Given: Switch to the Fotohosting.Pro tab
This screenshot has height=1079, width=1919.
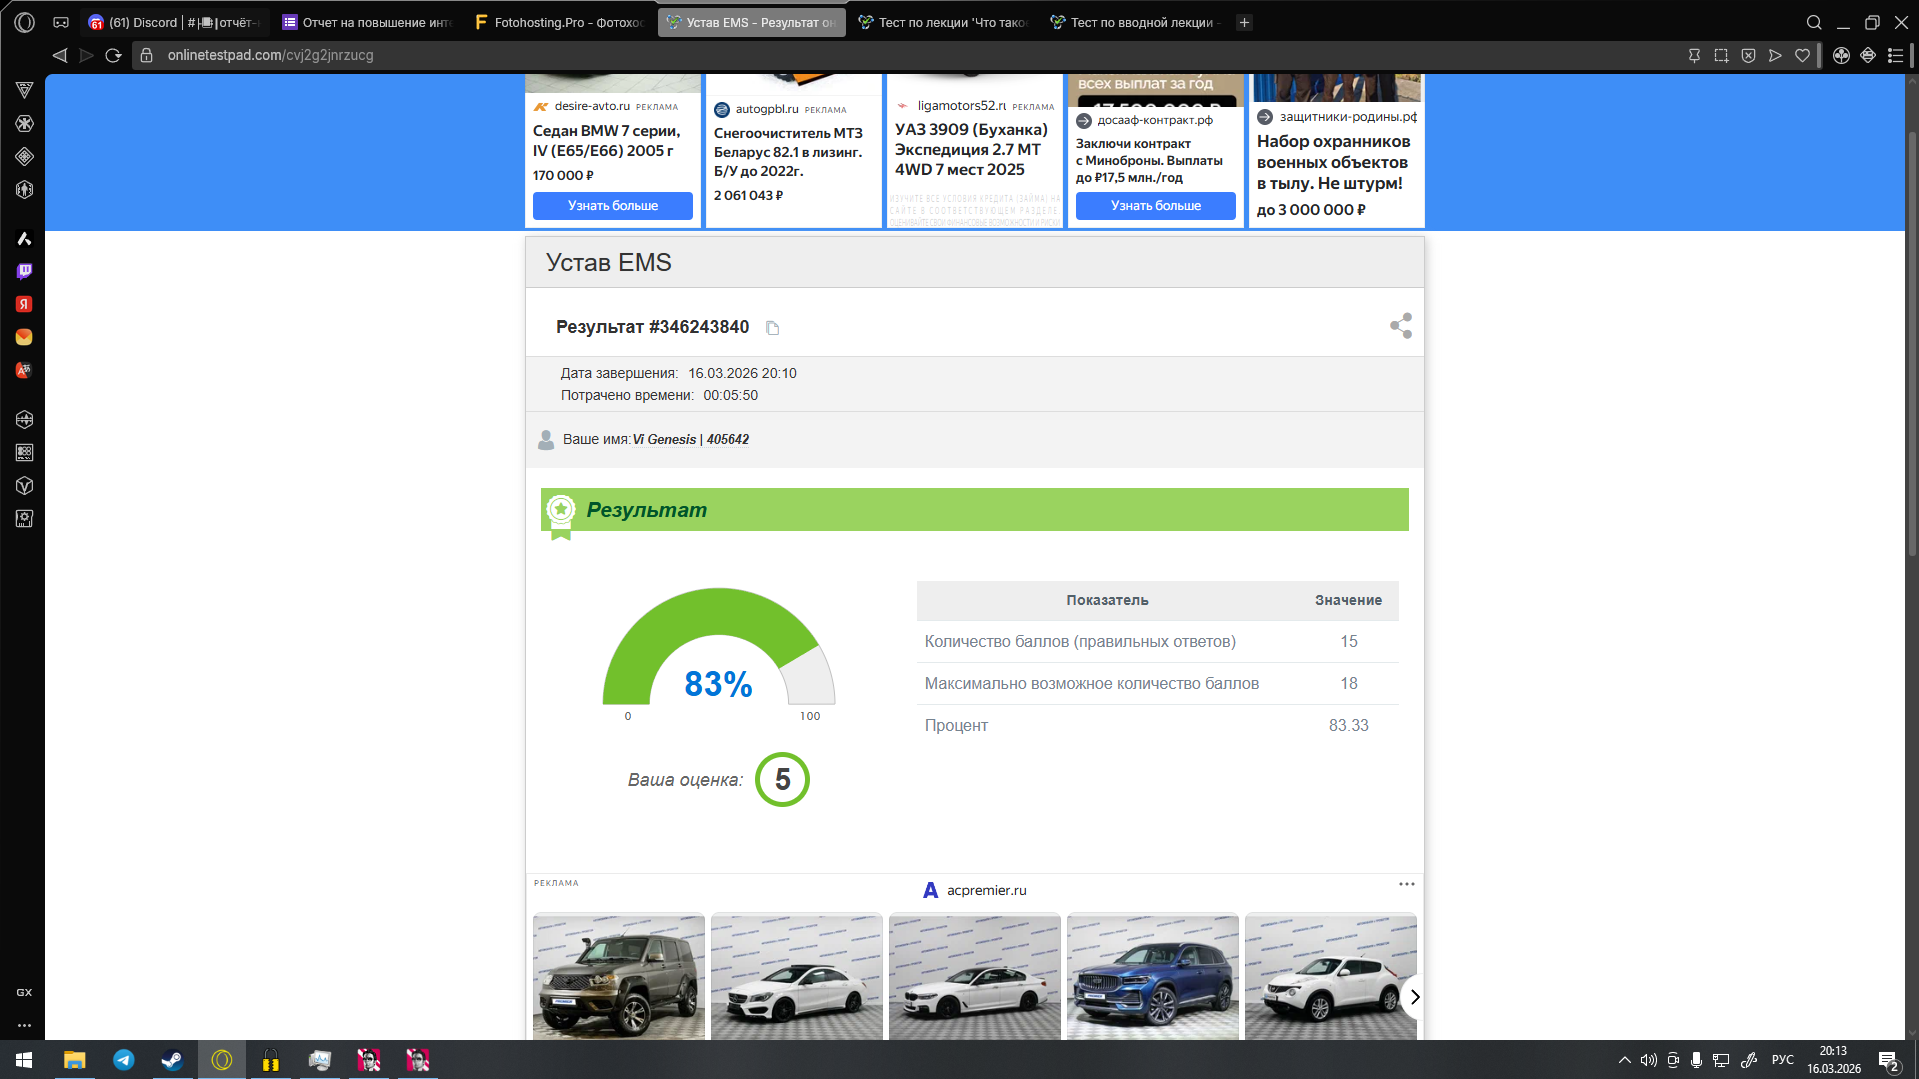Looking at the screenshot, I should click(560, 22).
